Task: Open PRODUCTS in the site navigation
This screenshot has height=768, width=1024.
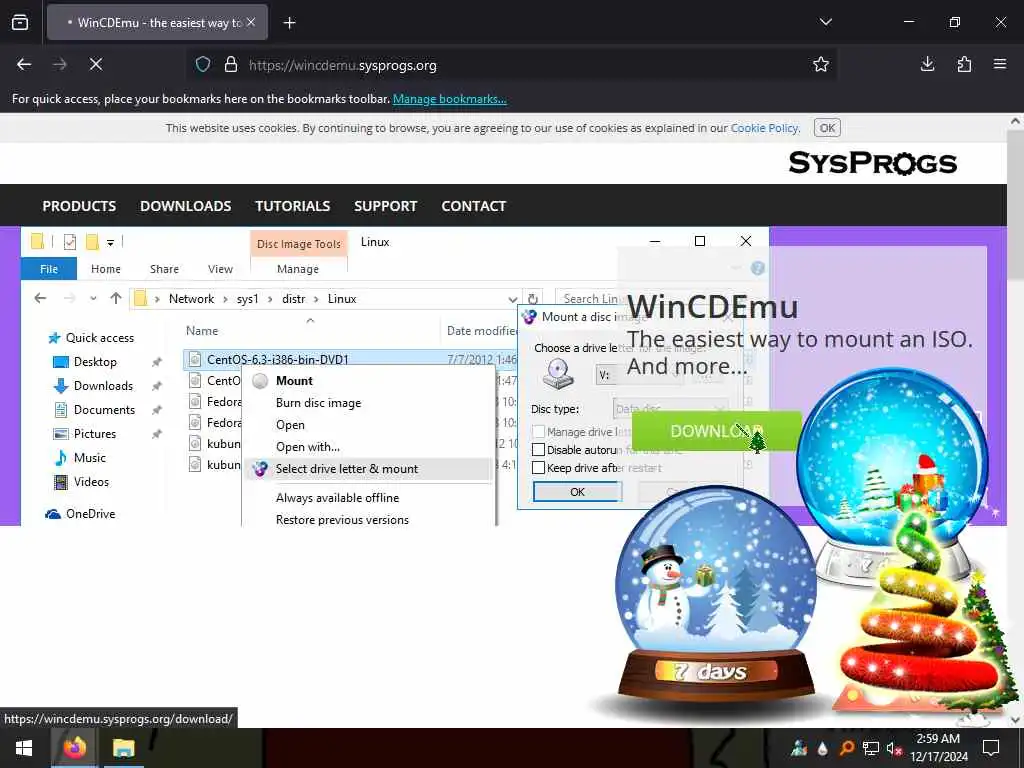Action: [79, 206]
